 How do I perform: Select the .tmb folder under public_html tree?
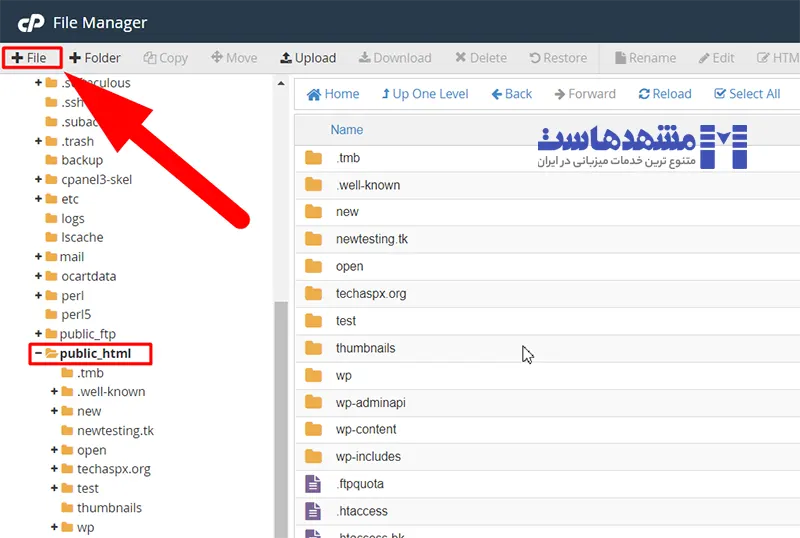click(90, 373)
